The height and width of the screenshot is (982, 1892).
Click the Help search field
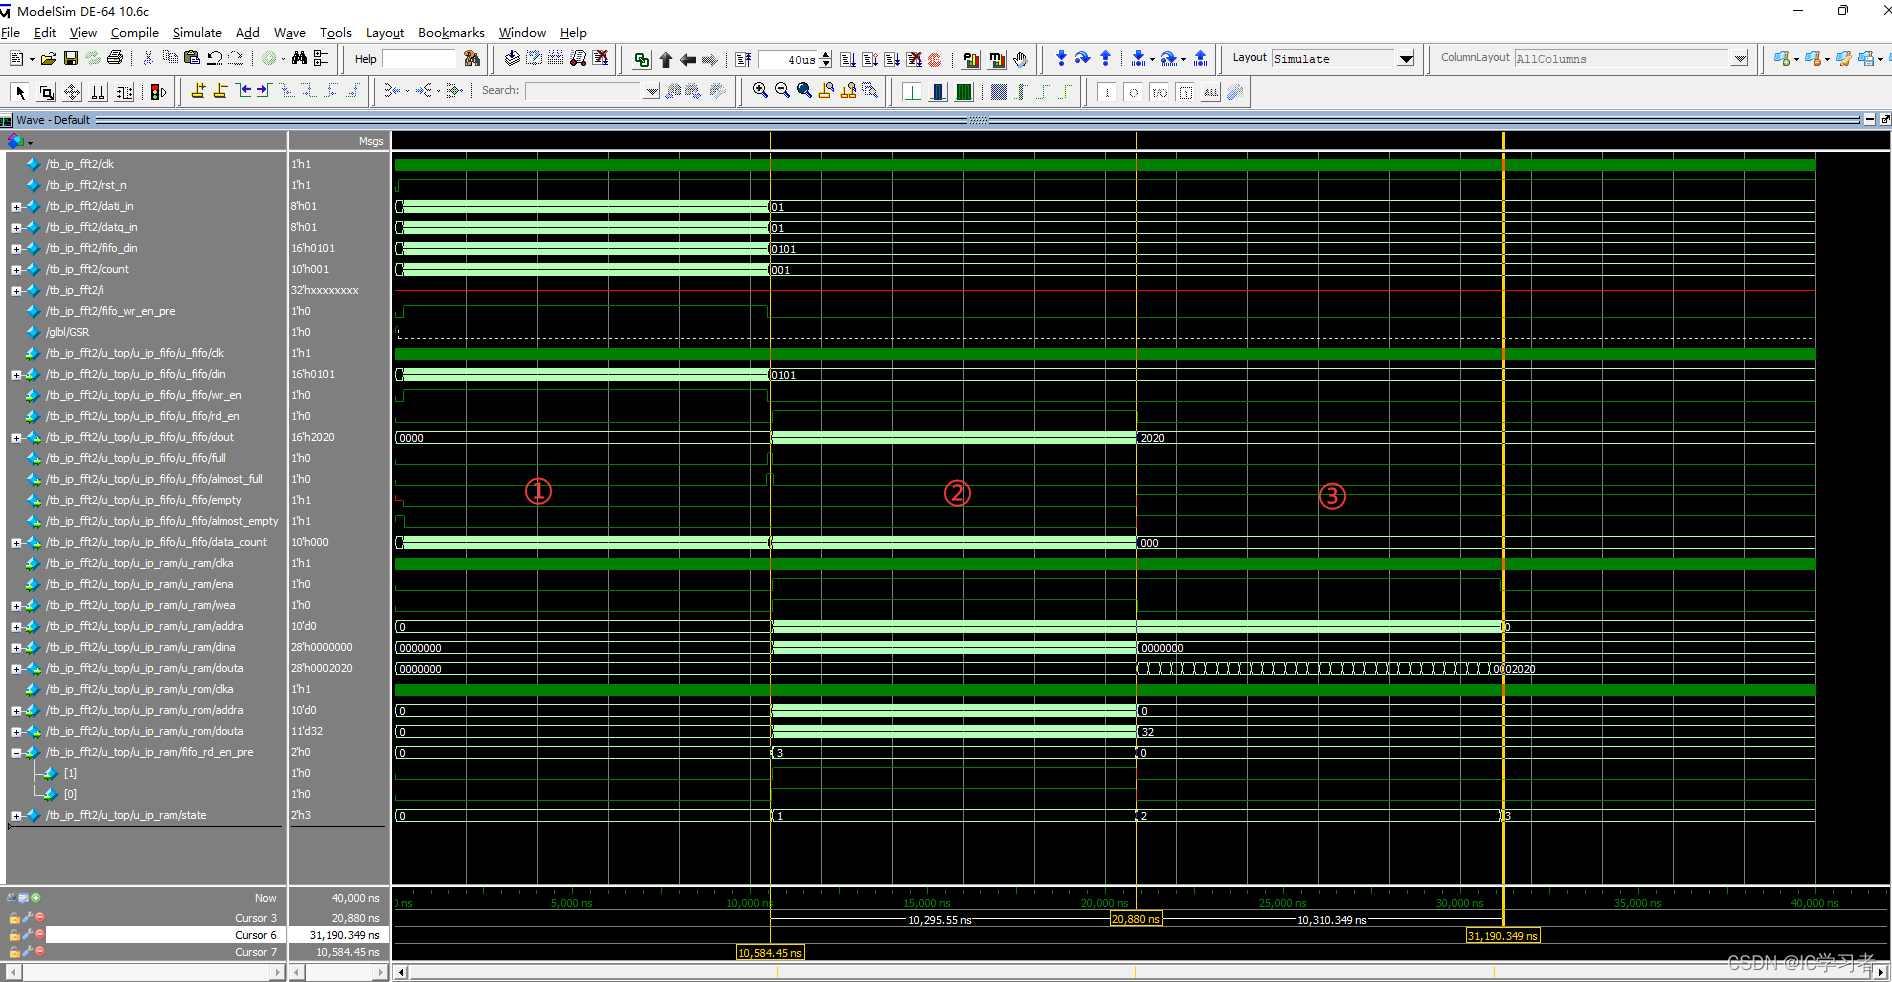pos(419,59)
